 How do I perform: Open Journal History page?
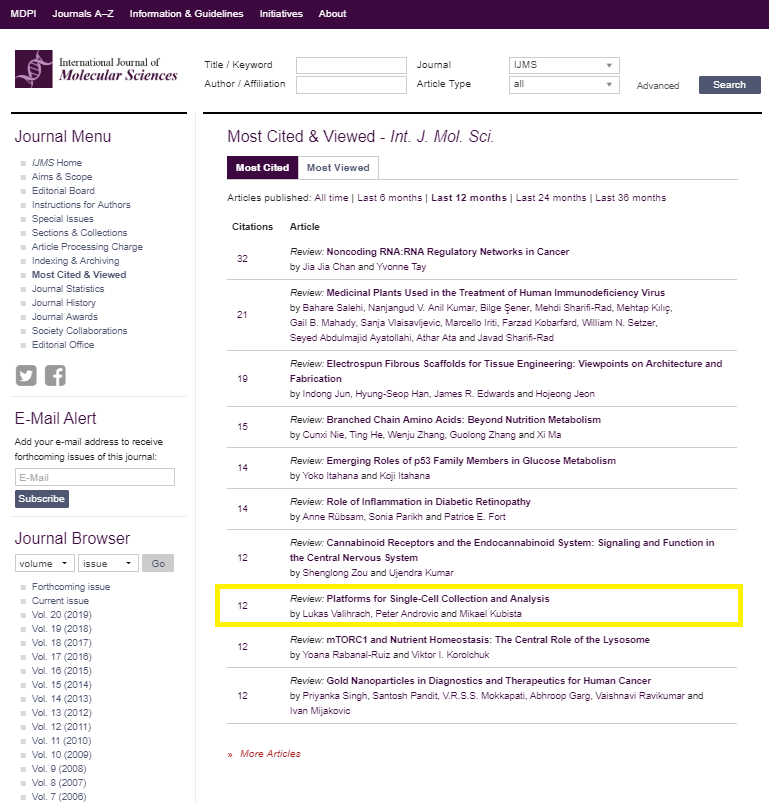(63, 303)
